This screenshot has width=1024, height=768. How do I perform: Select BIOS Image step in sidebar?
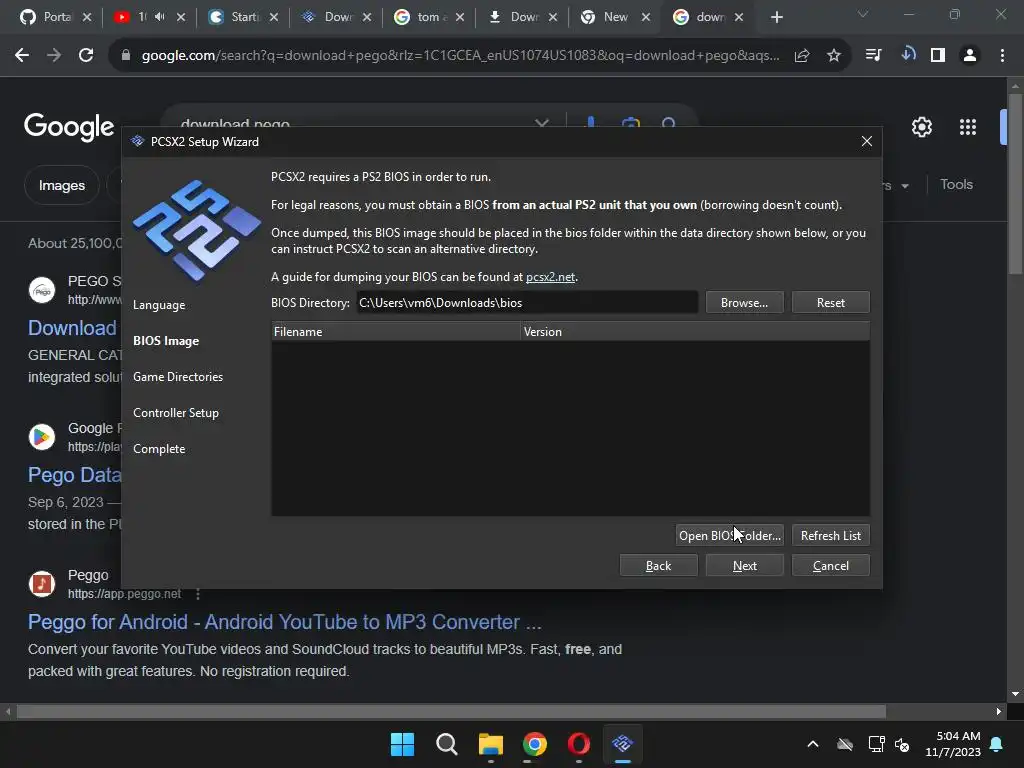point(166,341)
